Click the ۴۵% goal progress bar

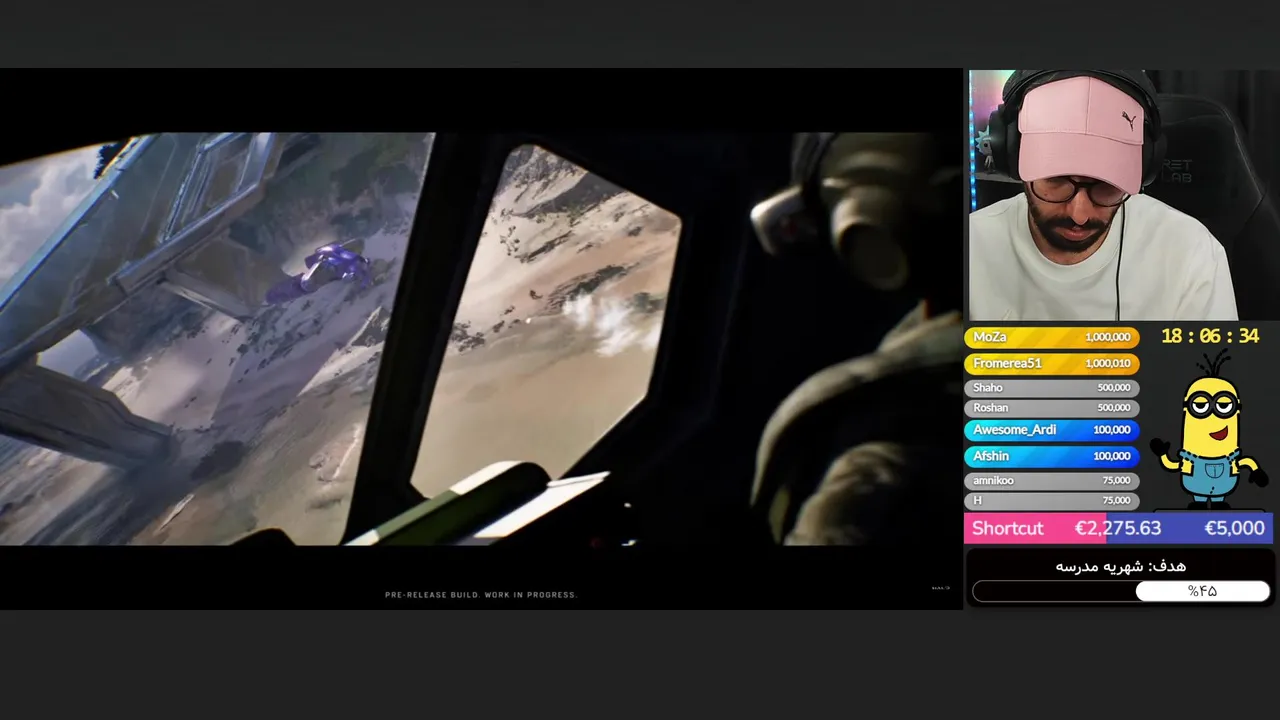1121,591
